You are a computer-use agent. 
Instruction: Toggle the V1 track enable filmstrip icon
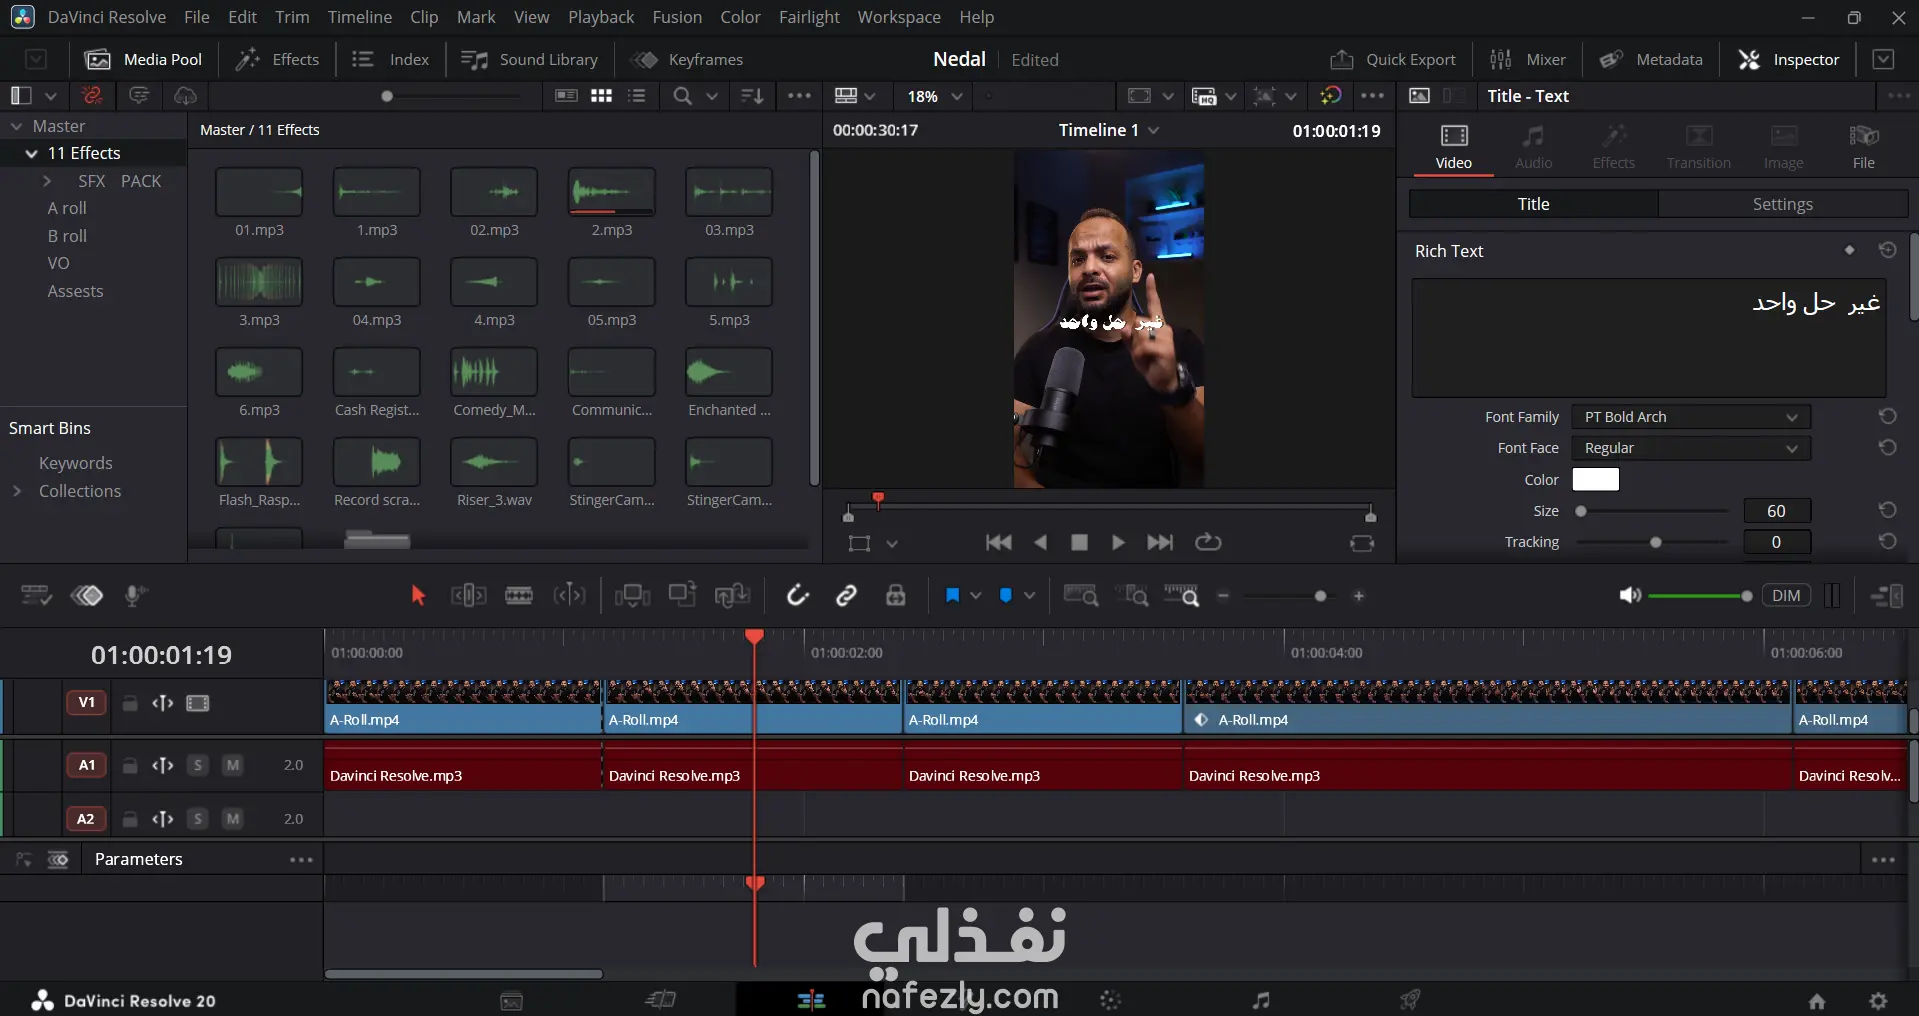198,703
